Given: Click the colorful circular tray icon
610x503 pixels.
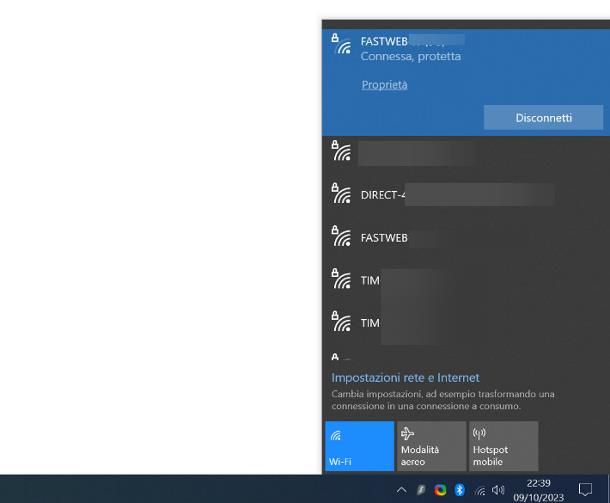Looking at the screenshot, I should click(x=440, y=490).
